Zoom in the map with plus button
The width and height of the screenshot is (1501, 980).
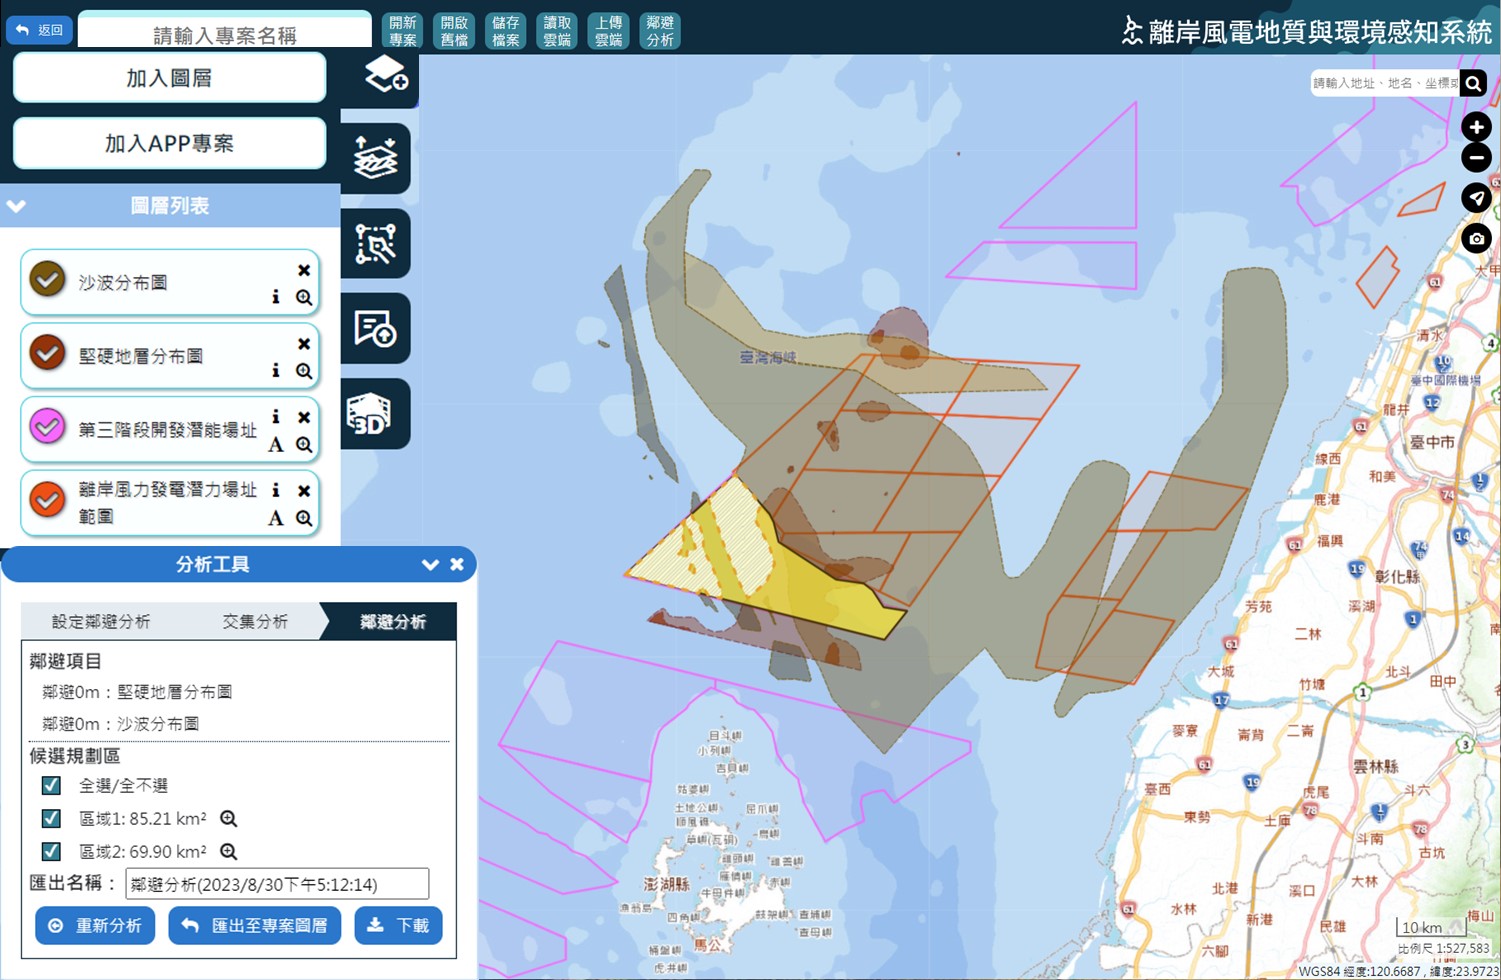pos(1476,127)
